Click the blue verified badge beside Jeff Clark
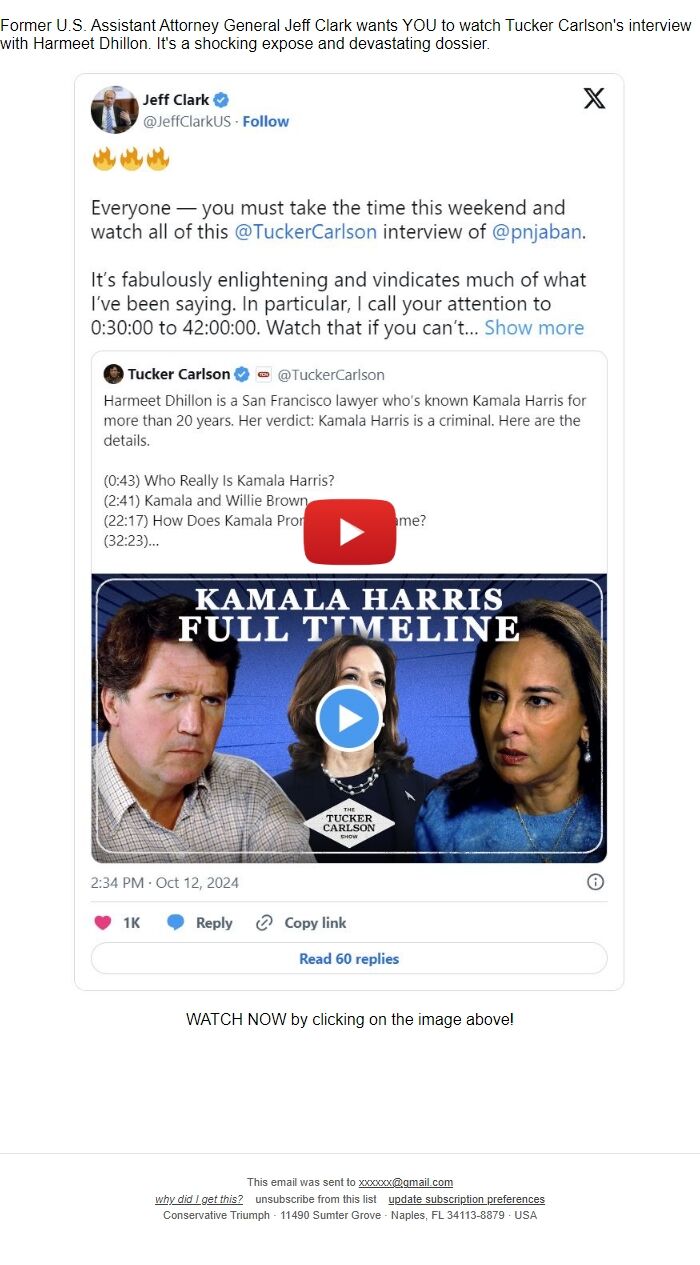Screen dimensions: 700x1265 coord(222,100)
